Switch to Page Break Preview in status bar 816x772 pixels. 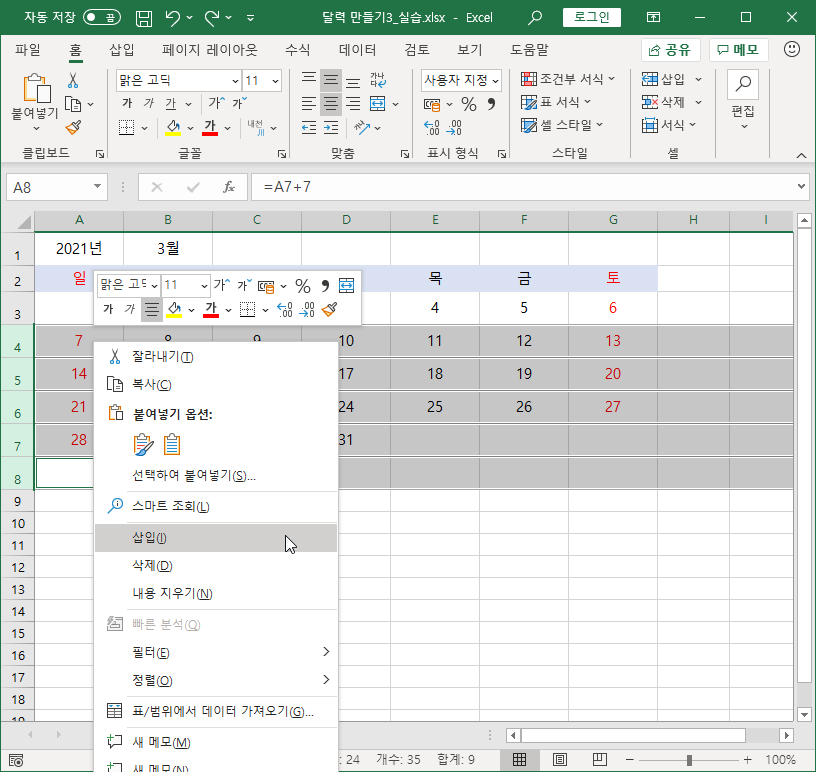point(600,760)
